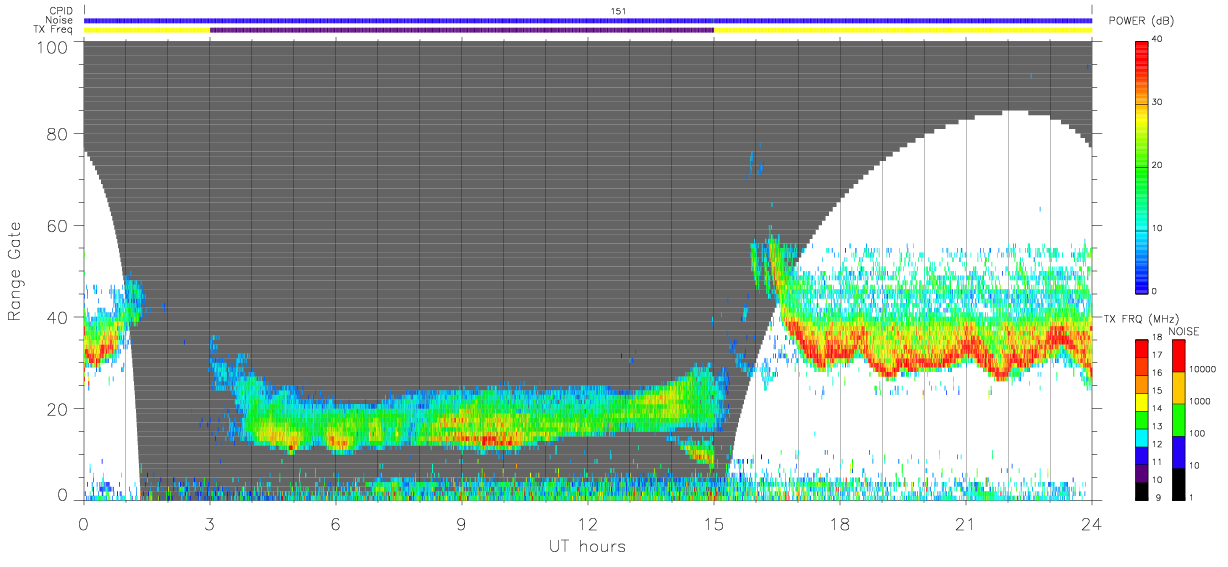Click the 3 tick on UT hours axis

(x=210, y=525)
